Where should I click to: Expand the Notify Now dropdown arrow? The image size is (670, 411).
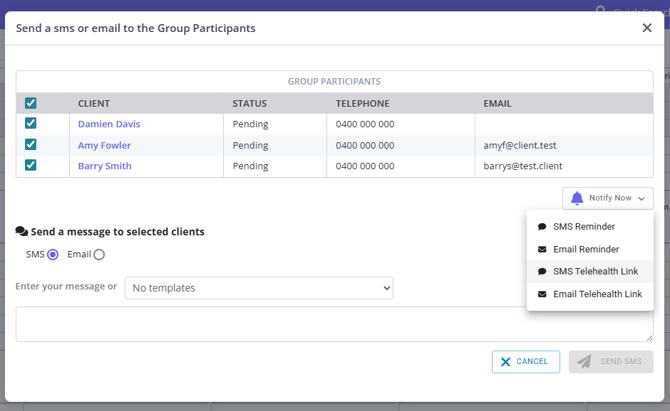[x=641, y=198]
